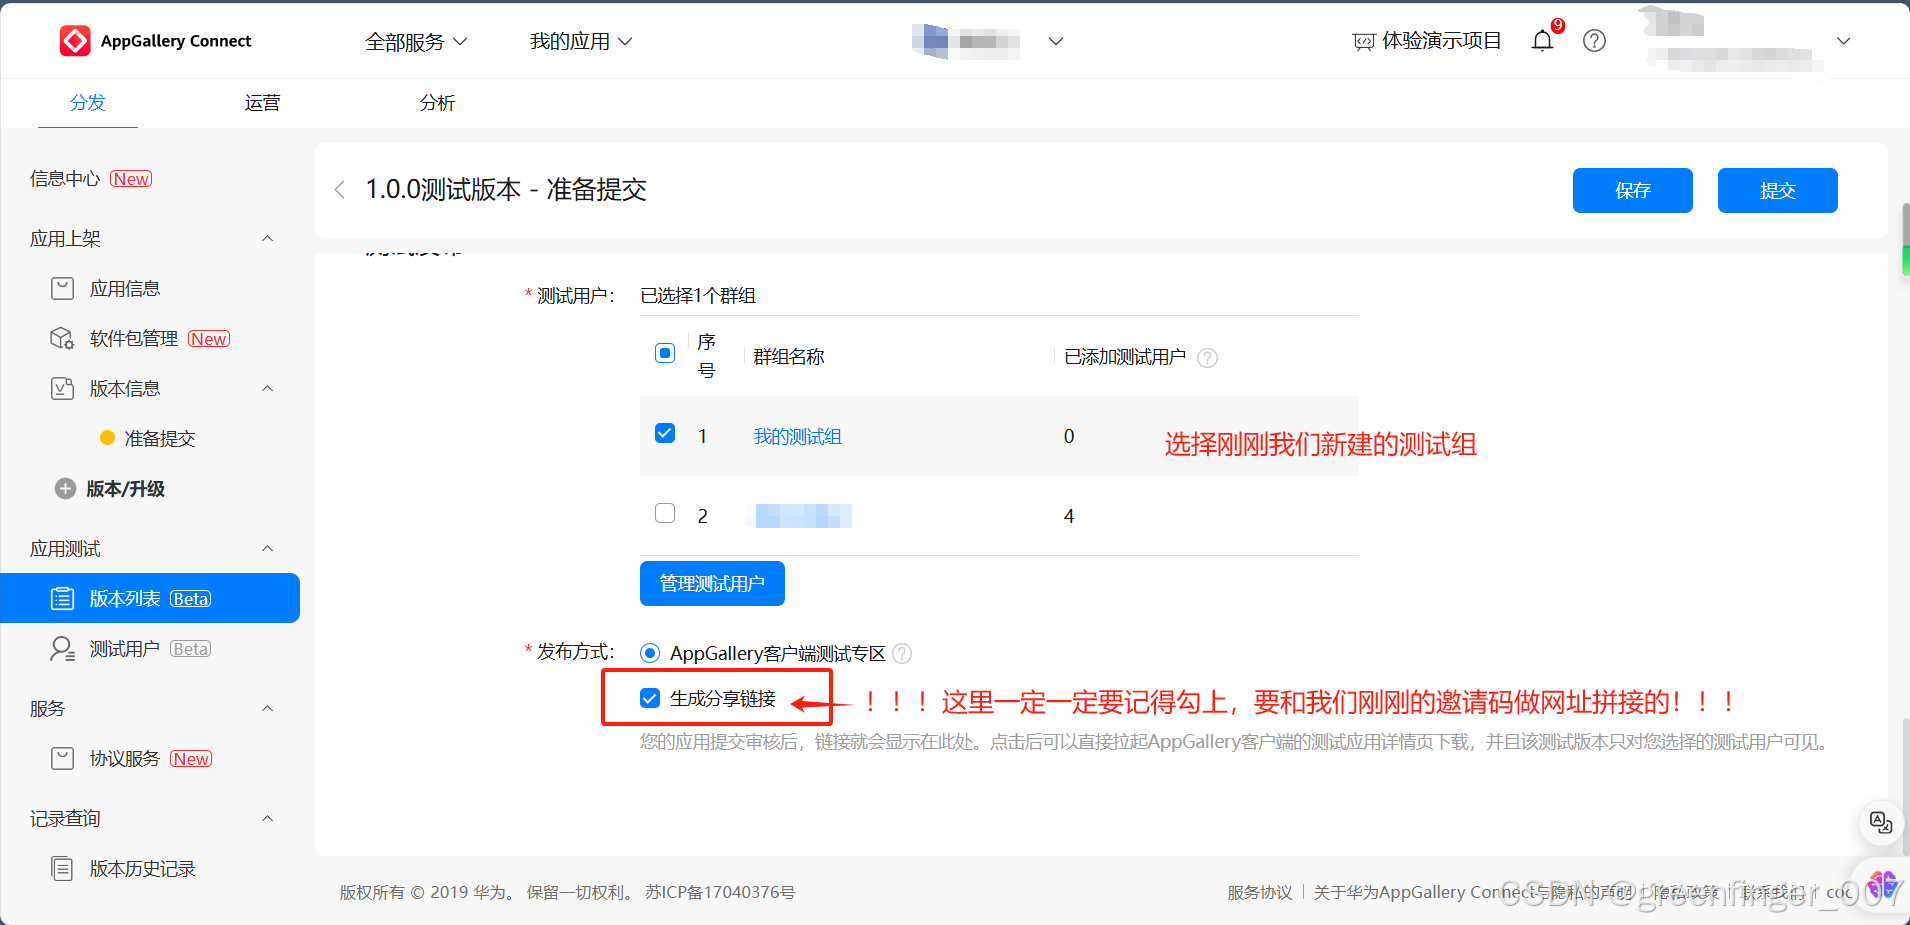Open the 服务协议 footer link
This screenshot has height=925, width=1910.
1260,892
